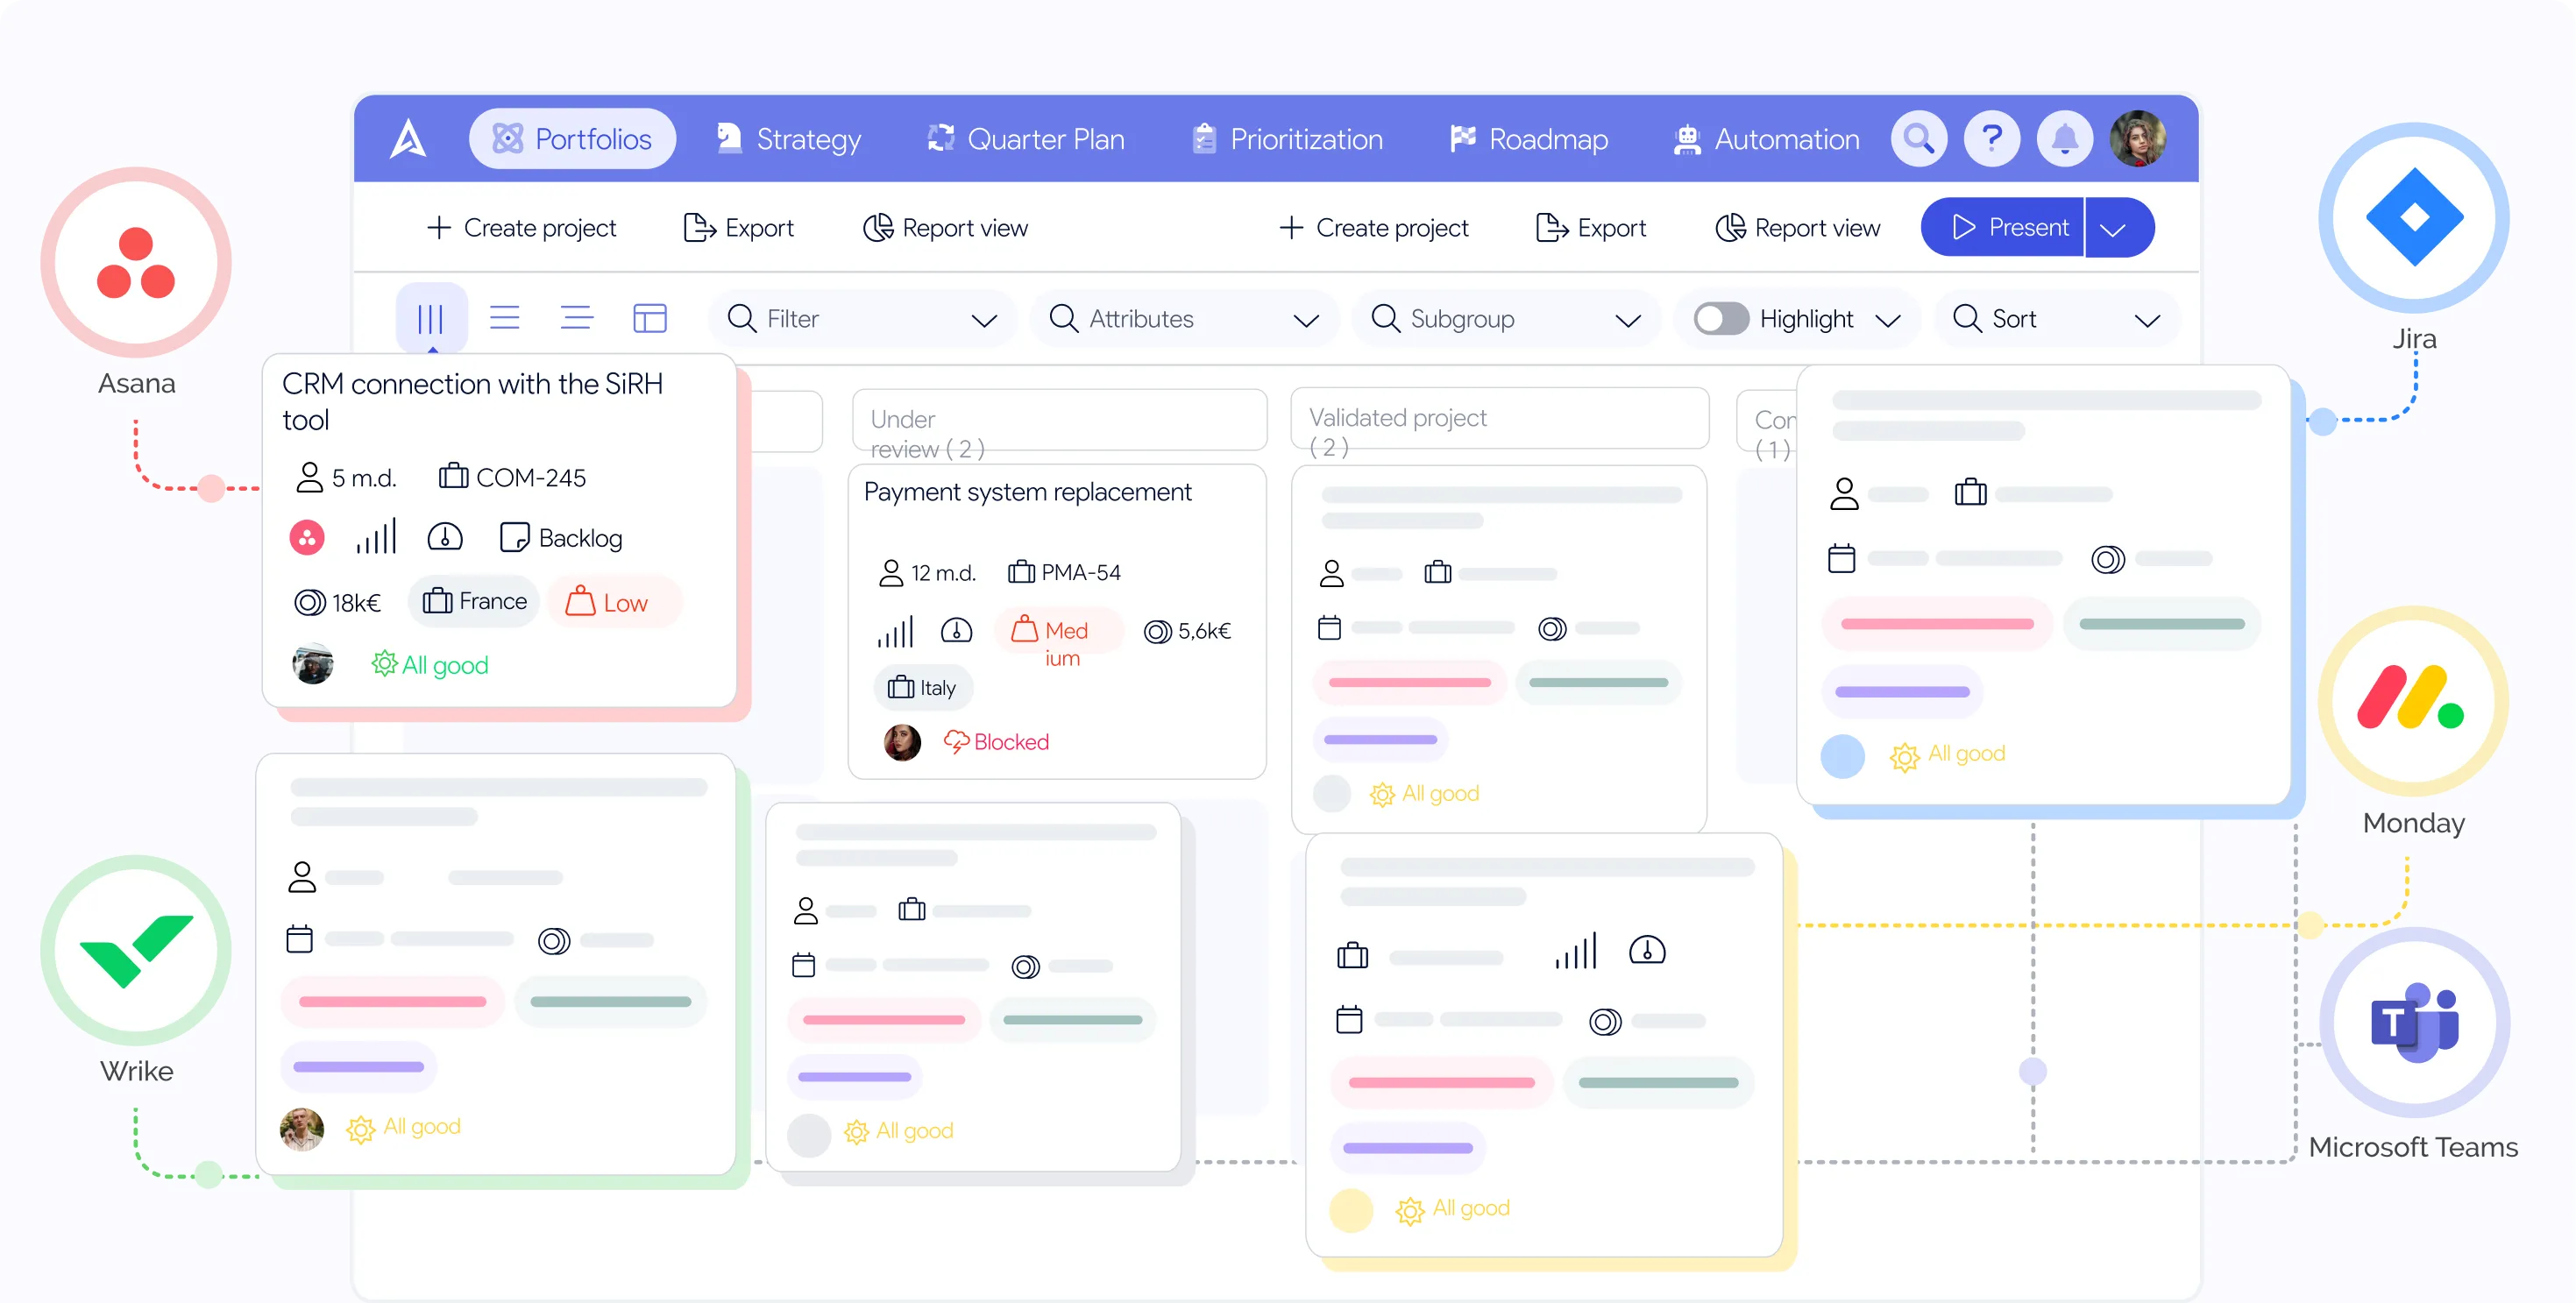Click the gauge icon on Payment card

(956, 630)
